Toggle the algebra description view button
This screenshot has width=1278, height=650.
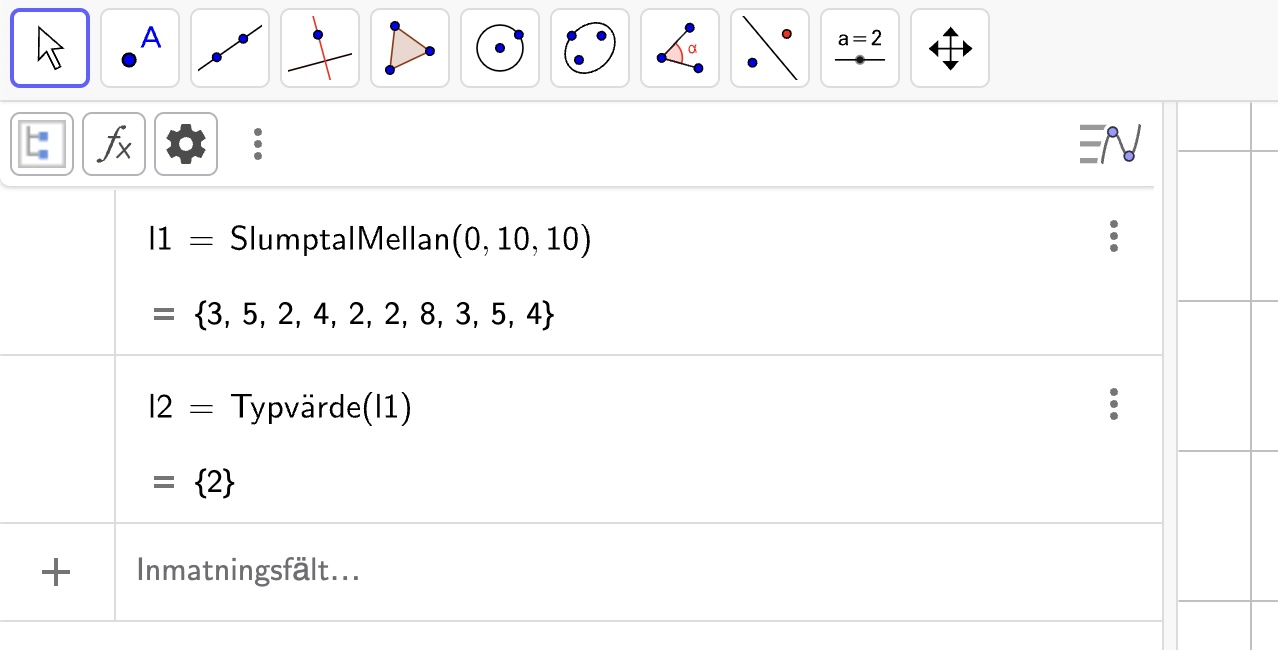click(x=42, y=144)
